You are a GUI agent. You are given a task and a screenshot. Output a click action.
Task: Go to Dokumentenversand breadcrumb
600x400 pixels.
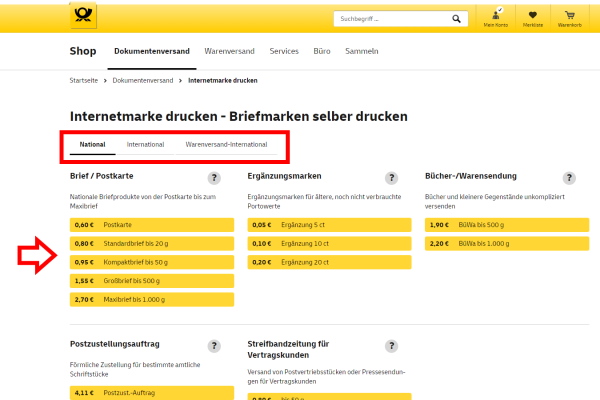coord(143,80)
